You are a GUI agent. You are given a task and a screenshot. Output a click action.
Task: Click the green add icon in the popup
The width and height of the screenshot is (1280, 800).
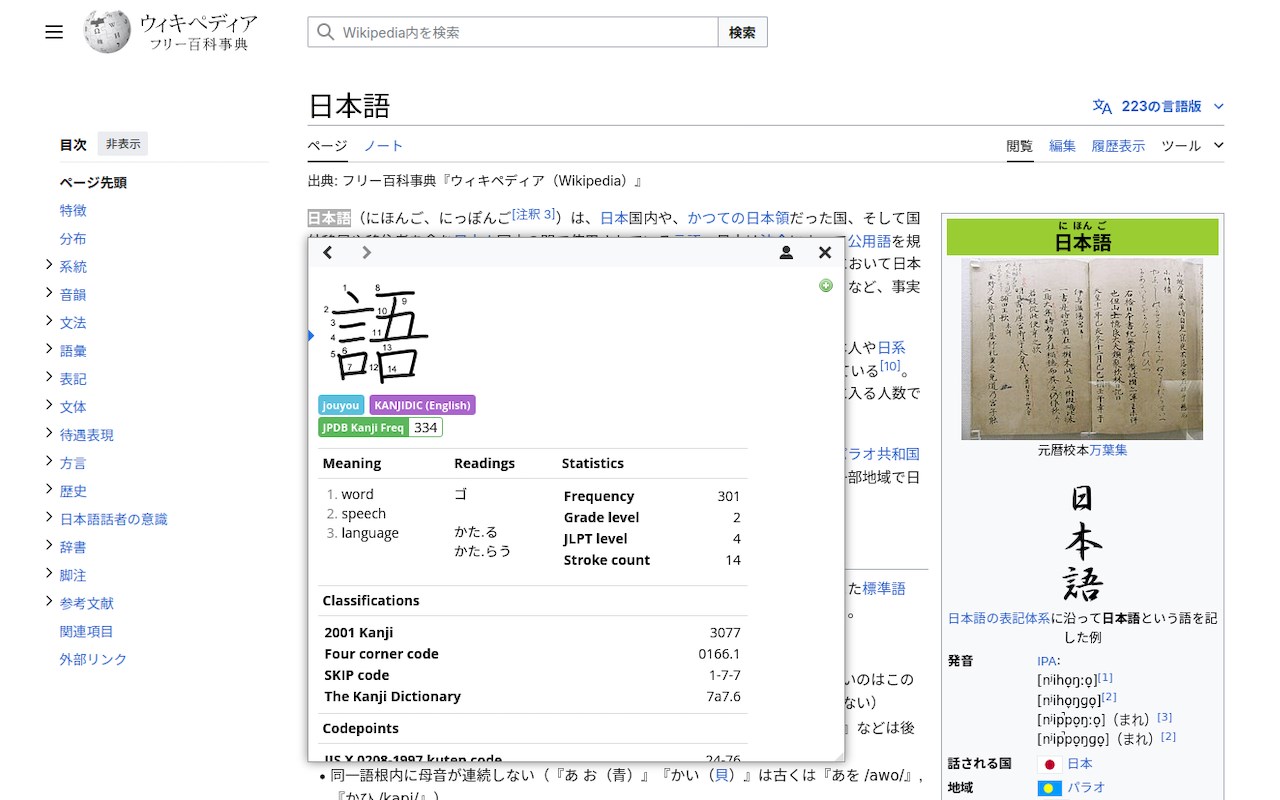pos(826,286)
